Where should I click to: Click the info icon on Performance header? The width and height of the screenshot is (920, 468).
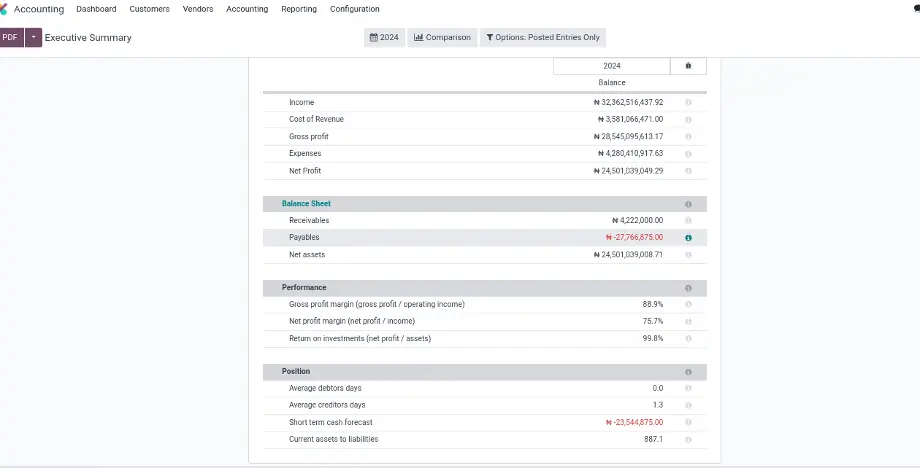pos(688,288)
